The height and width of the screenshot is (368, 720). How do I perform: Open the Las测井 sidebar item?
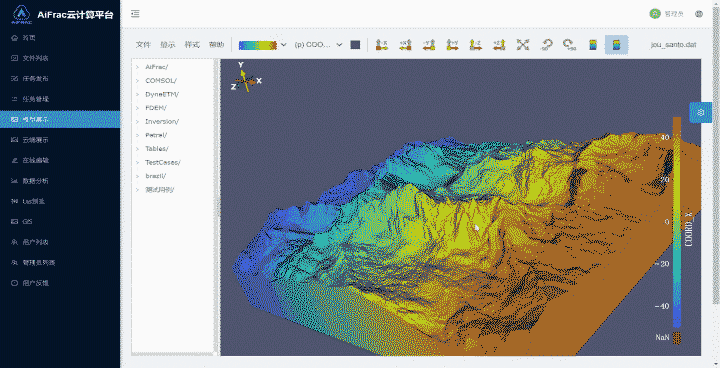pos(60,201)
